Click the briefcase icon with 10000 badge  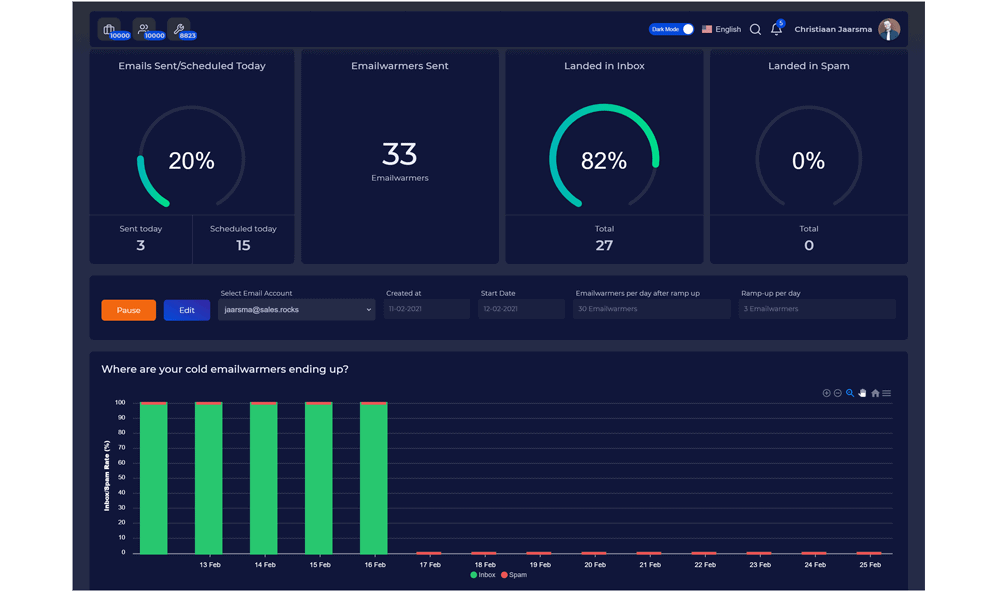110,29
